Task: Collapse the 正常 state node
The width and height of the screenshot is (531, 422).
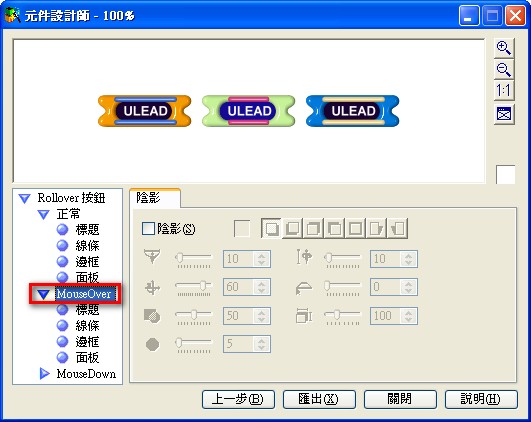Action: (43, 214)
